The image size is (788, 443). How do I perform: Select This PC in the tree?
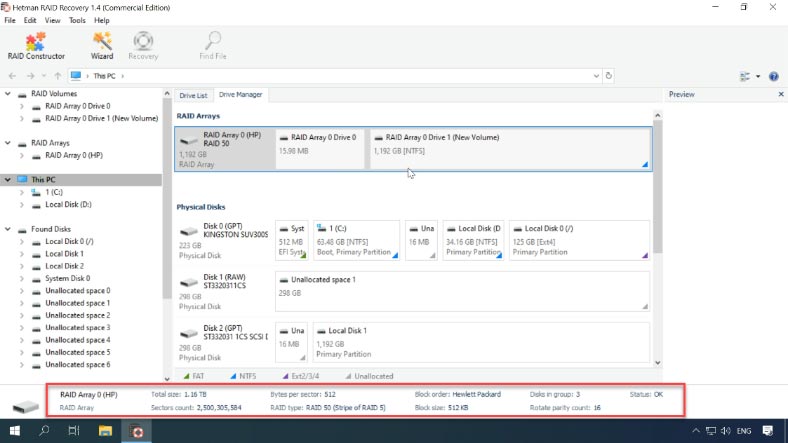pos(43,179)
